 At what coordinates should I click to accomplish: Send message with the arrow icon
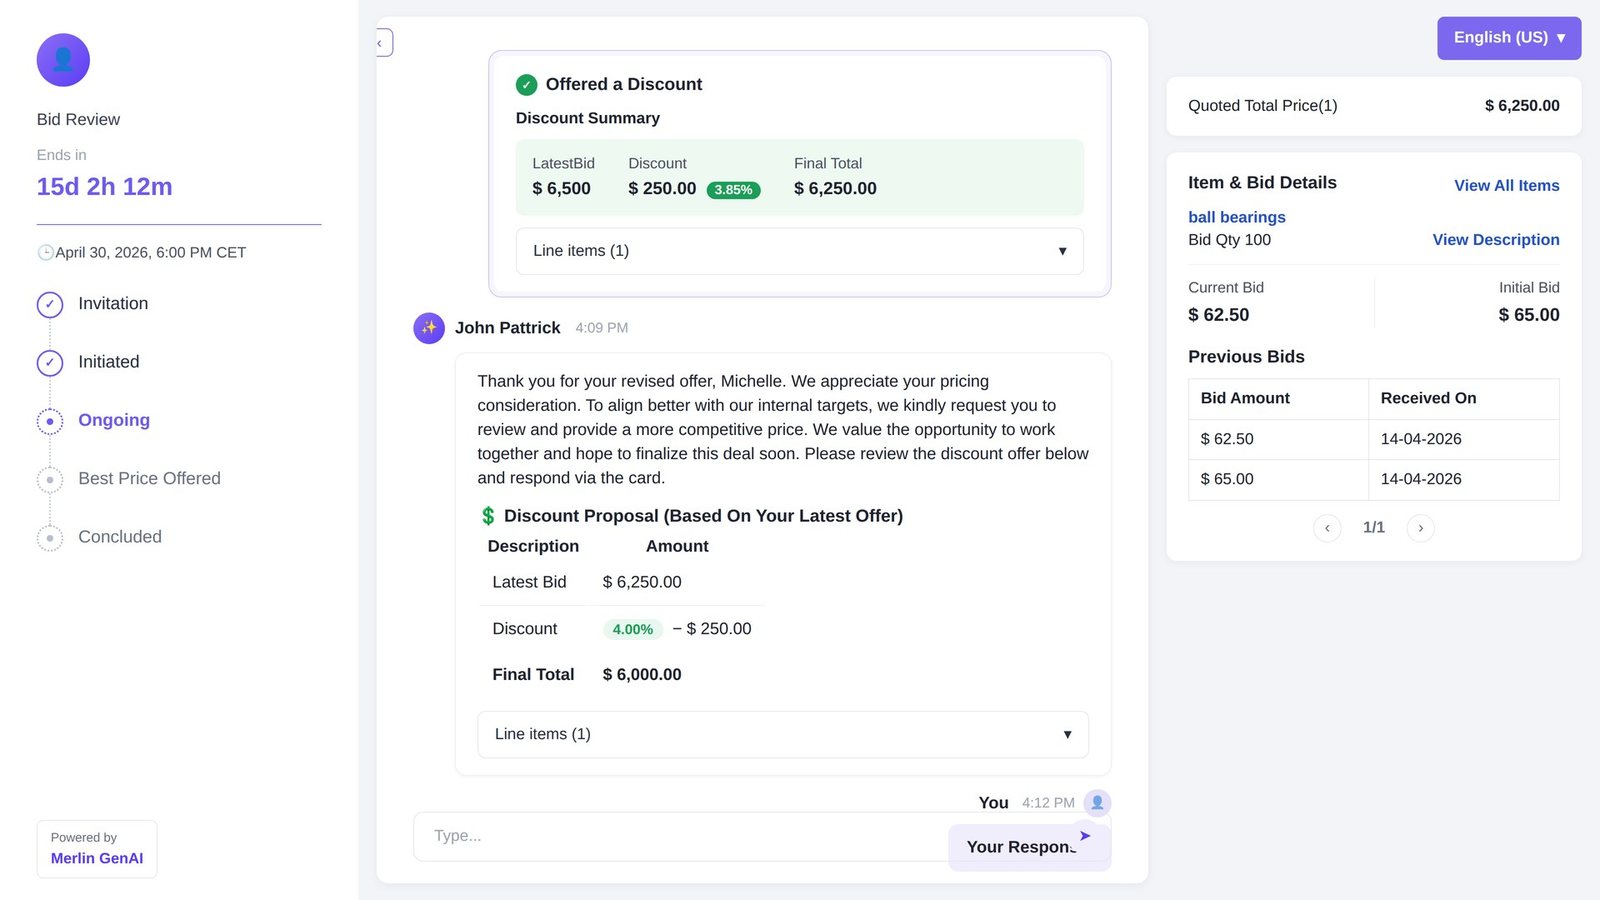pos(1085,836)
